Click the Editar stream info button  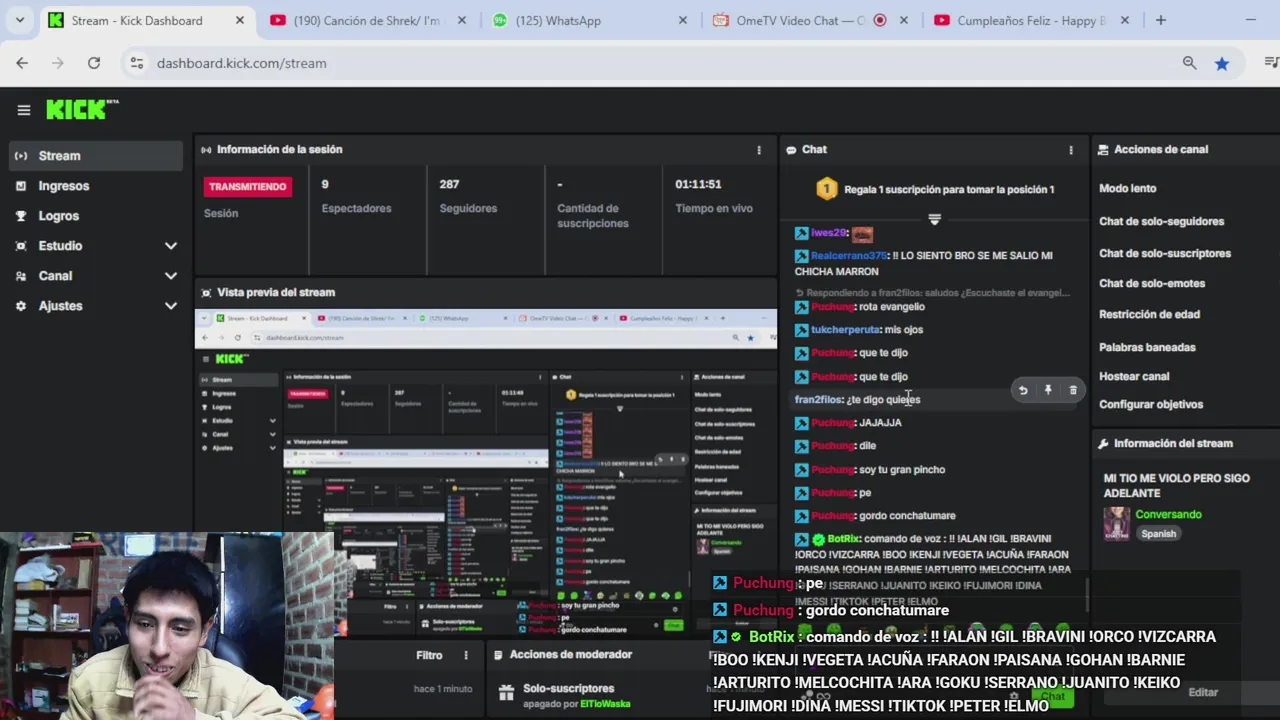(x=1203, y=692)
